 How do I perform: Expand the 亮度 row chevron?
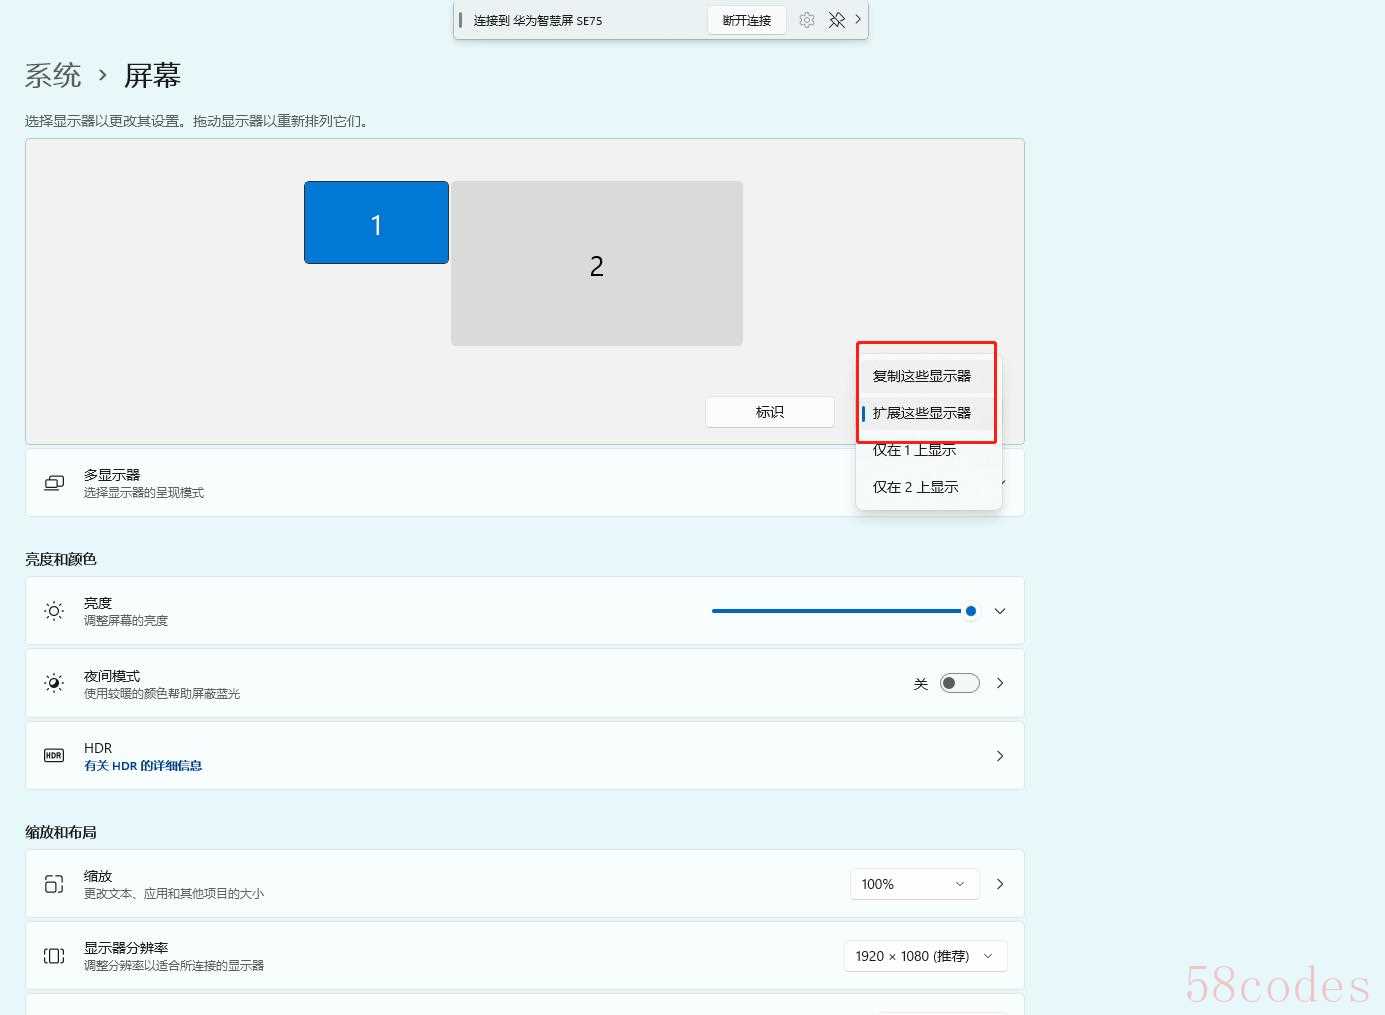1000,611
